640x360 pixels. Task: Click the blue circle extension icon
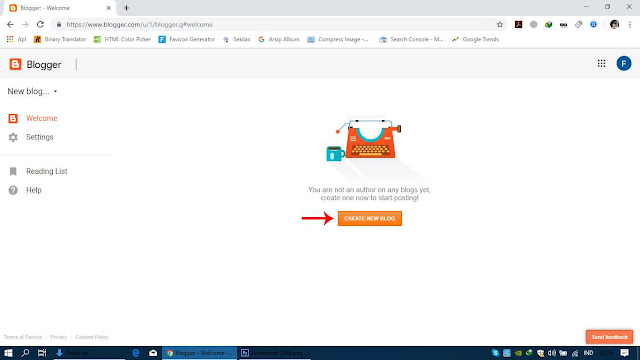tap(593, 24)
